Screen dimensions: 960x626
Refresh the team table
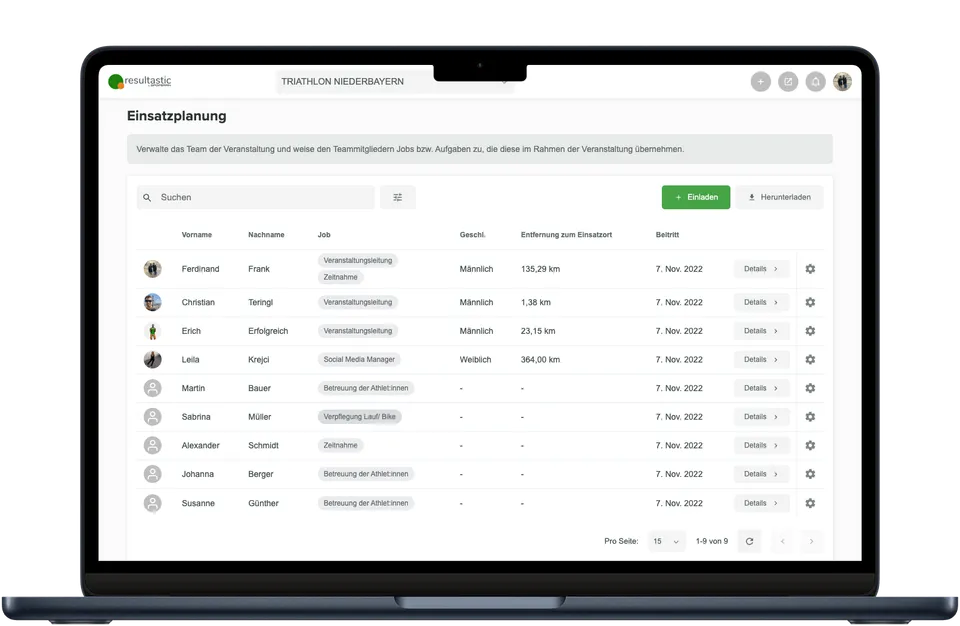749,541
